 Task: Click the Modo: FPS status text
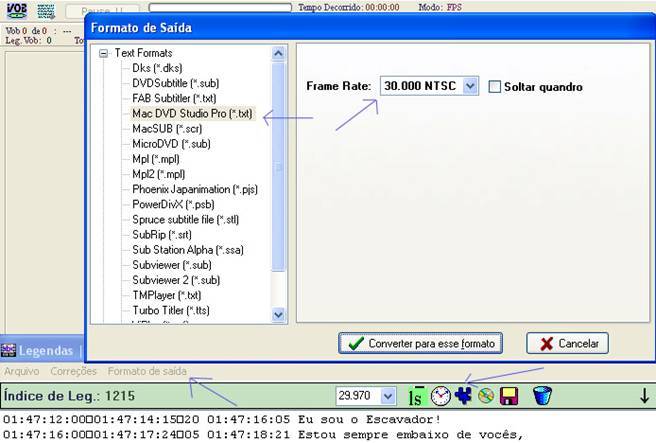(440, 7)
